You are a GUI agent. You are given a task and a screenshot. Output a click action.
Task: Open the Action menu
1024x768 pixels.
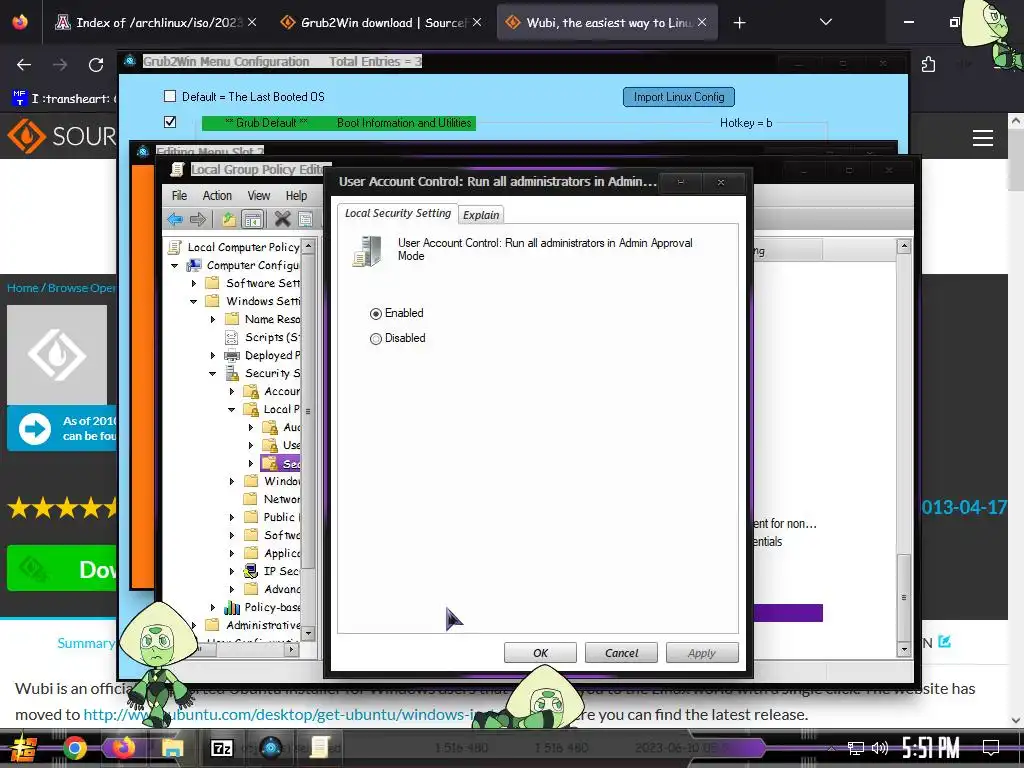pyautogui.click(x=217, y=195)
